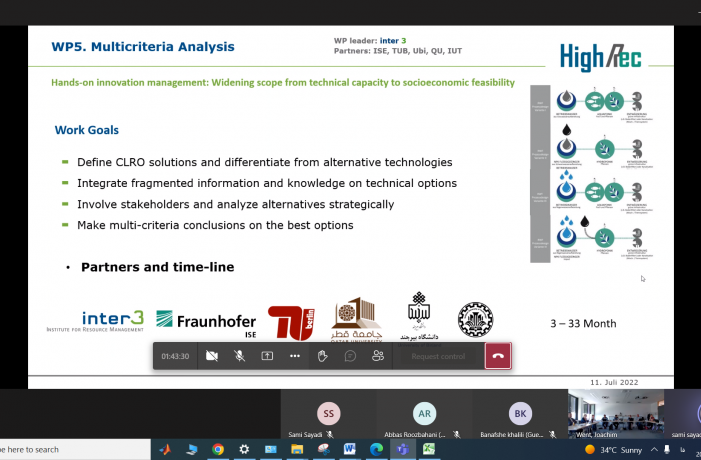The image size is (701, 460).
Task: Raise your hand in the meeting
Action: [x=322, y=356]
